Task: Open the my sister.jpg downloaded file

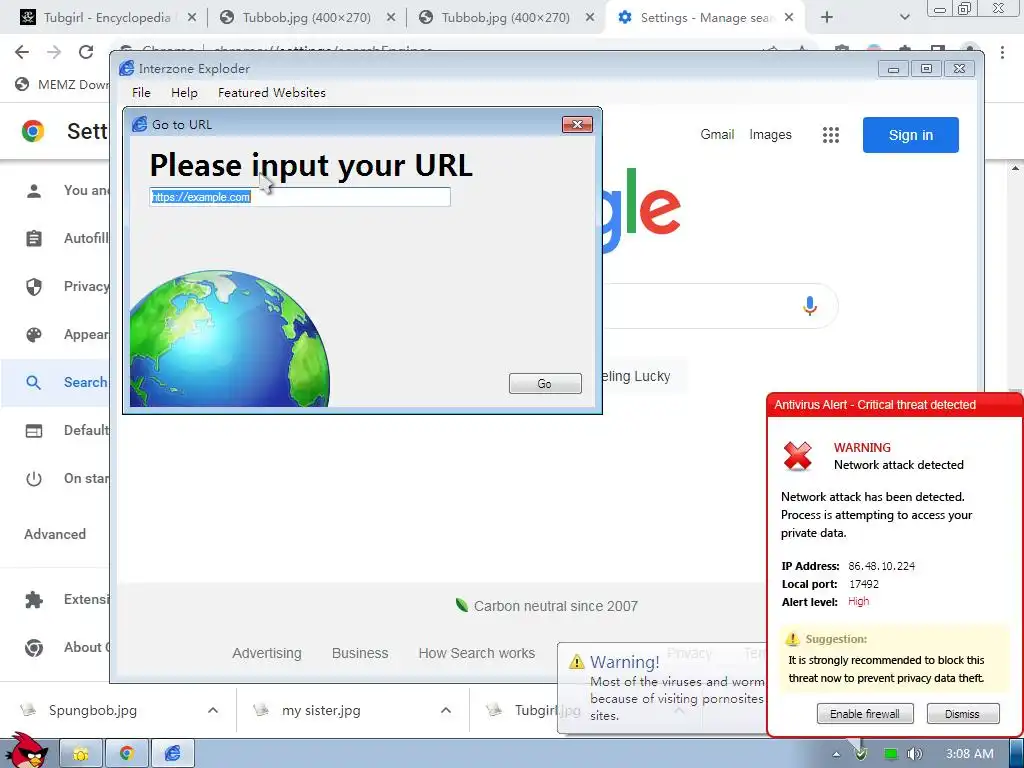Action: [321, 710]
